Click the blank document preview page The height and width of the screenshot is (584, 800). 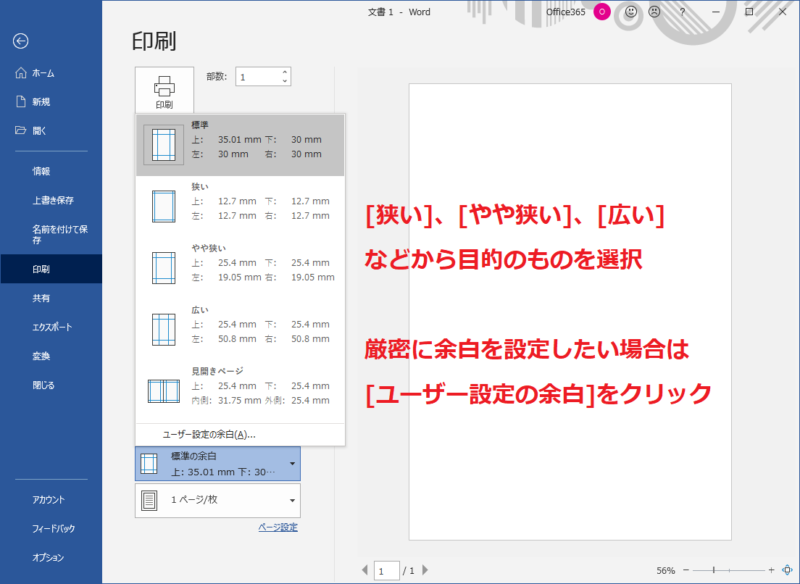coord(570,312)
